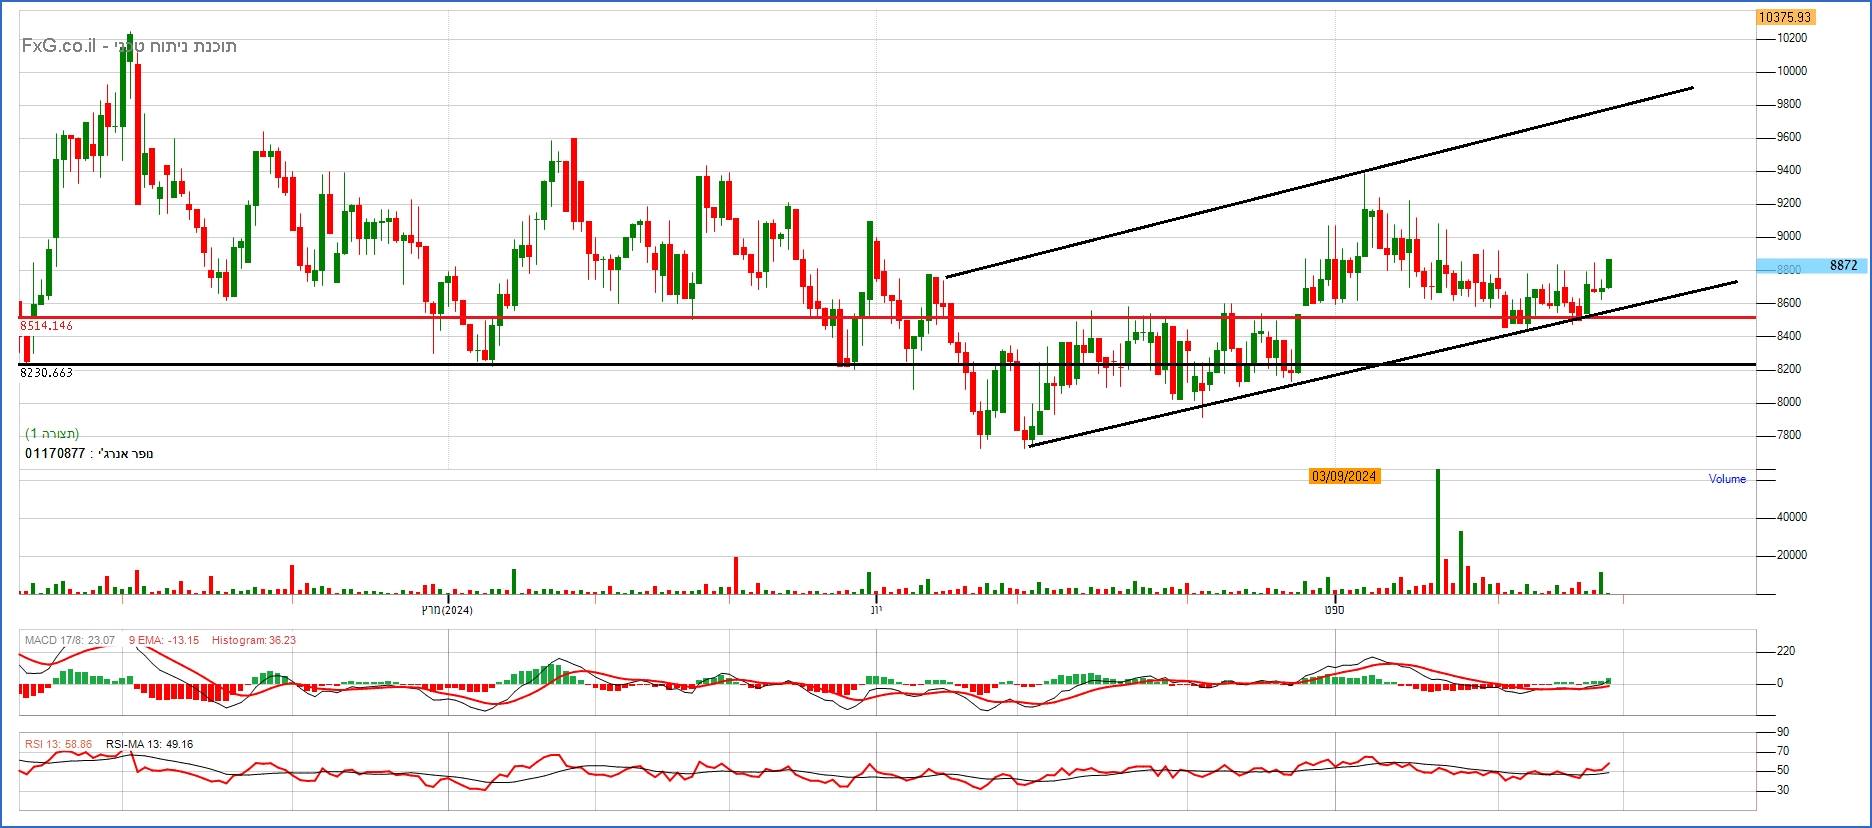Select the black horizontal line at 8230.663
The height and width of the screenshot is (828, 1872).
click(x=888, y=365)
